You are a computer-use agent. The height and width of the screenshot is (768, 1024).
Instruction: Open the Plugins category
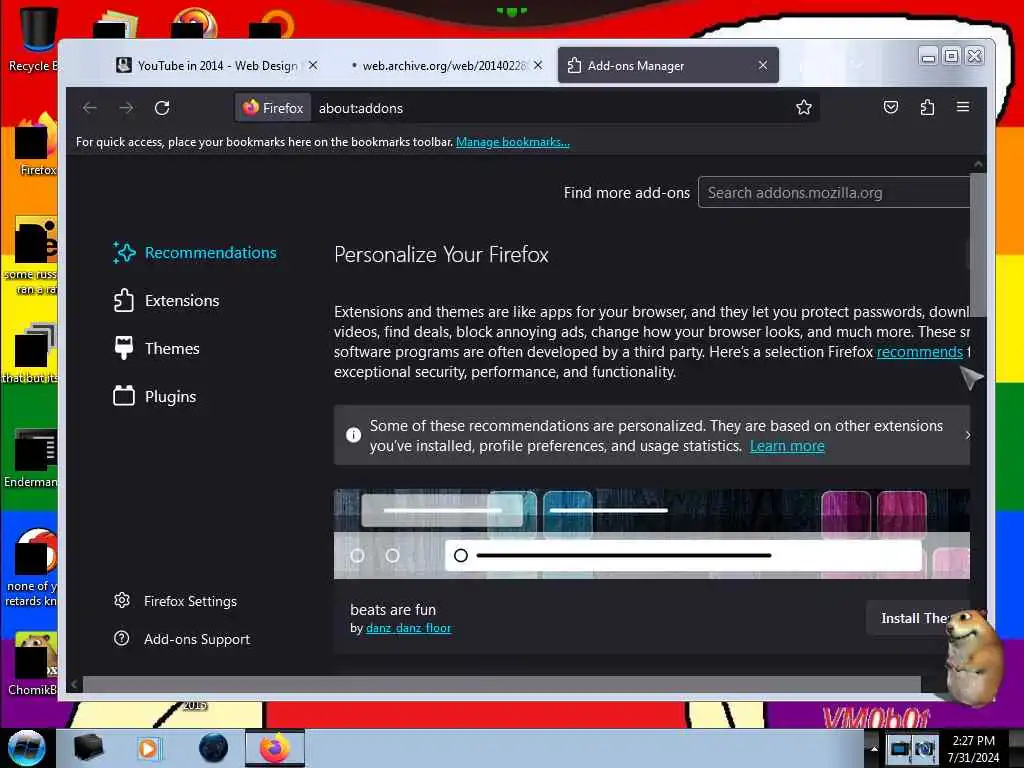(x=155, y=396)
